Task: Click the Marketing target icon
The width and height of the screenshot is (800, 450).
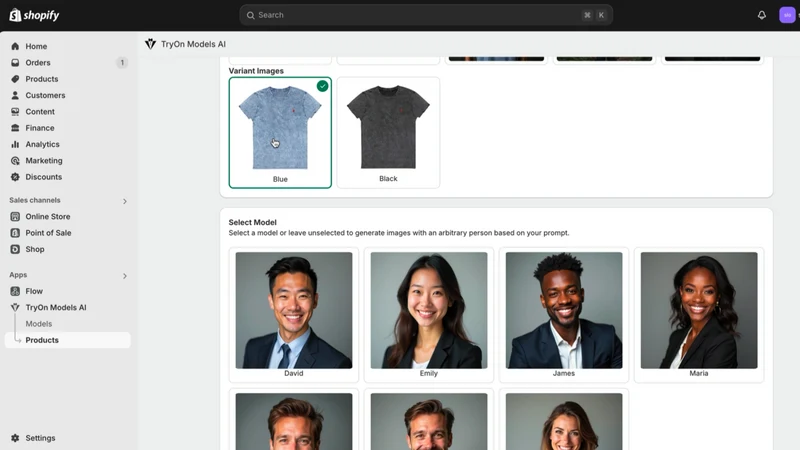Action: point(15,161)
